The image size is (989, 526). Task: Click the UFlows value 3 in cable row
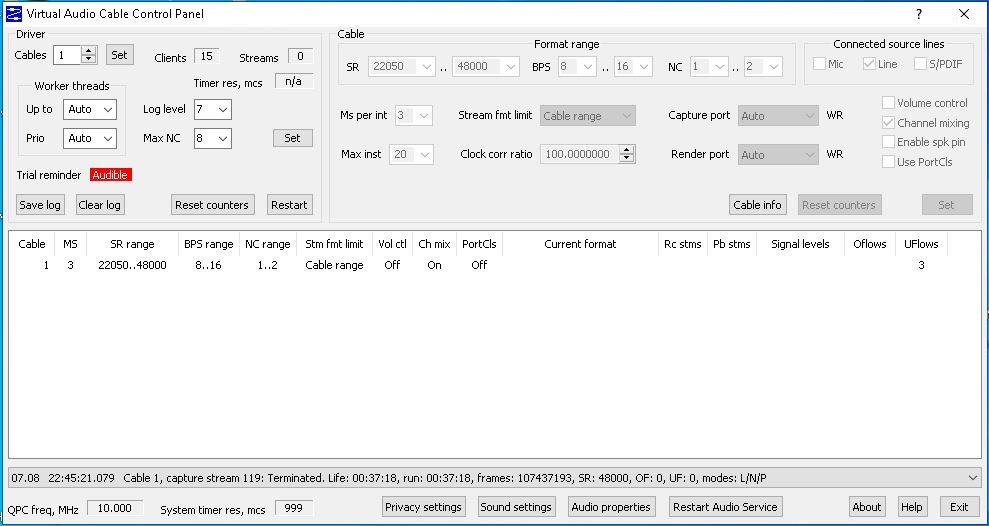(x=921, y=266)
